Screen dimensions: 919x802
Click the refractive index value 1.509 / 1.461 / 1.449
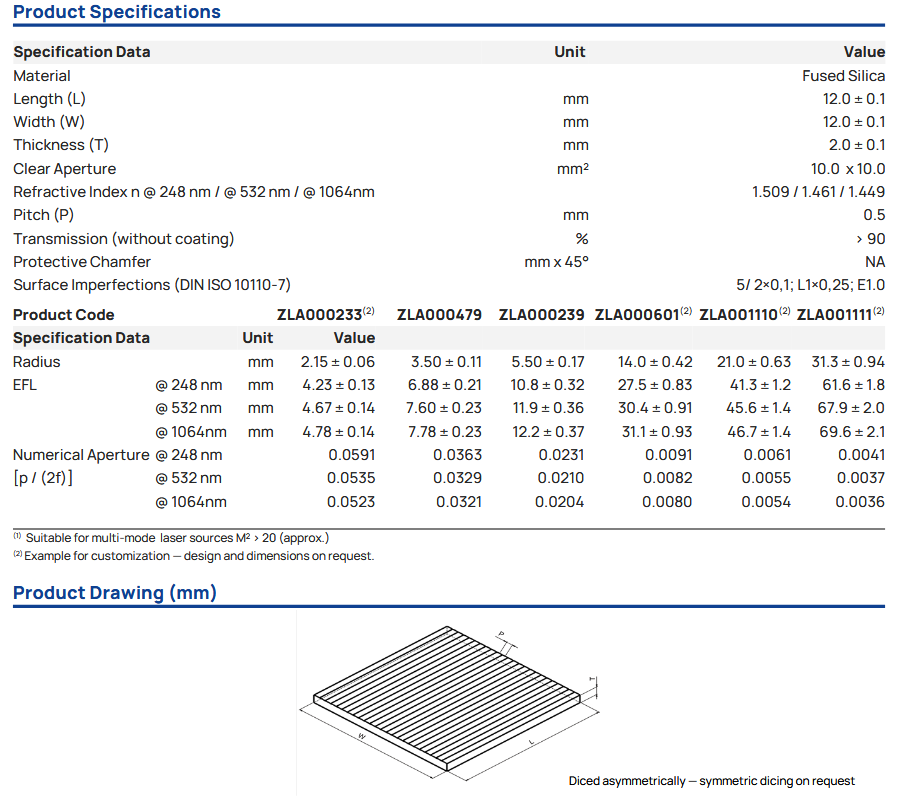coord(818,192)
